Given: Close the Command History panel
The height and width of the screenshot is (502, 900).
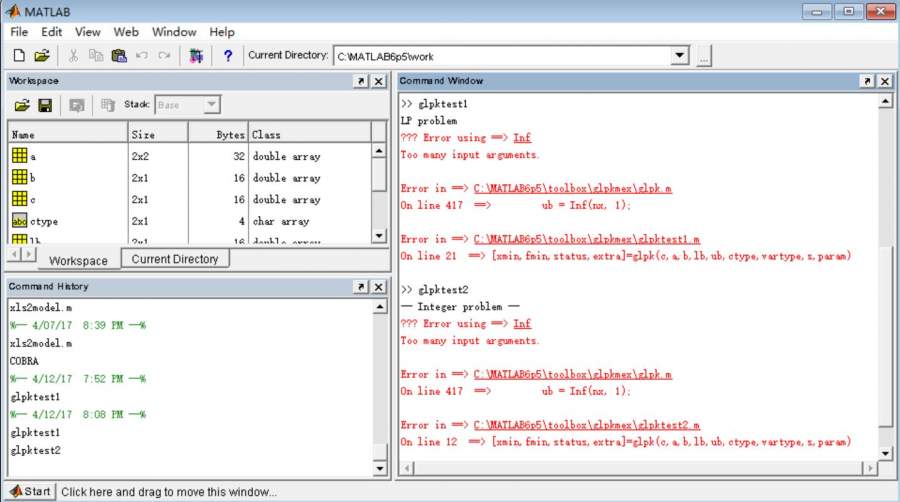Looking at the screenshot, I should pos(379,286).
